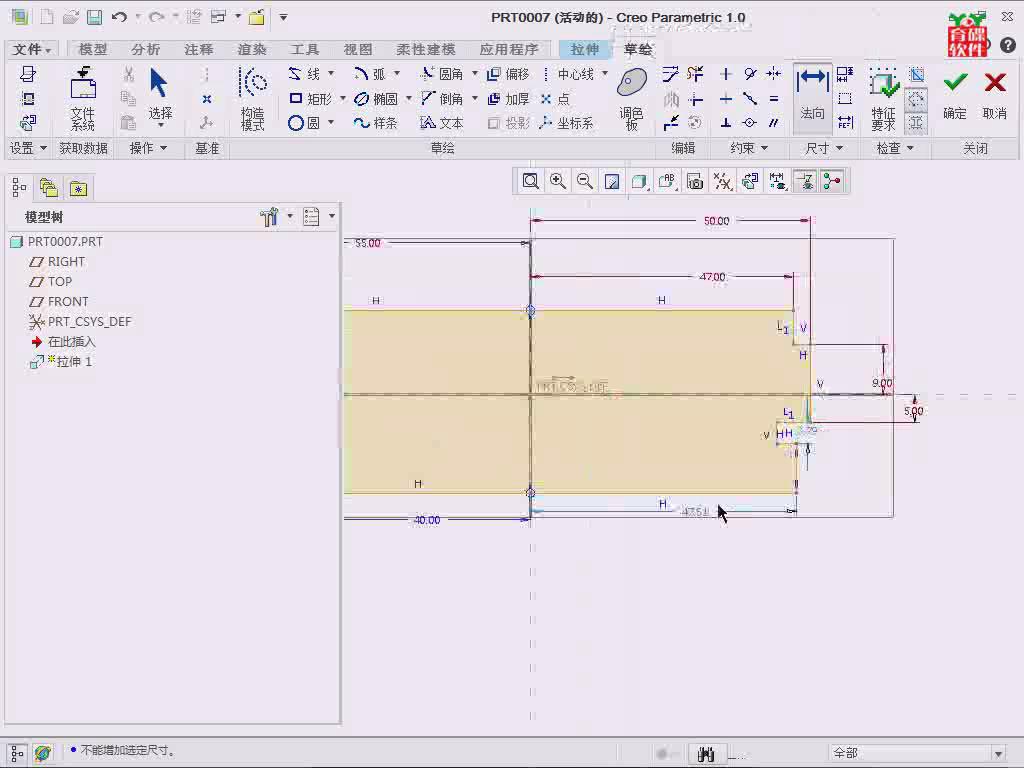Click the 特征要求 button
Image resolution: width=1024 pixels, height=768 pixels.
(x=883, y=98)
